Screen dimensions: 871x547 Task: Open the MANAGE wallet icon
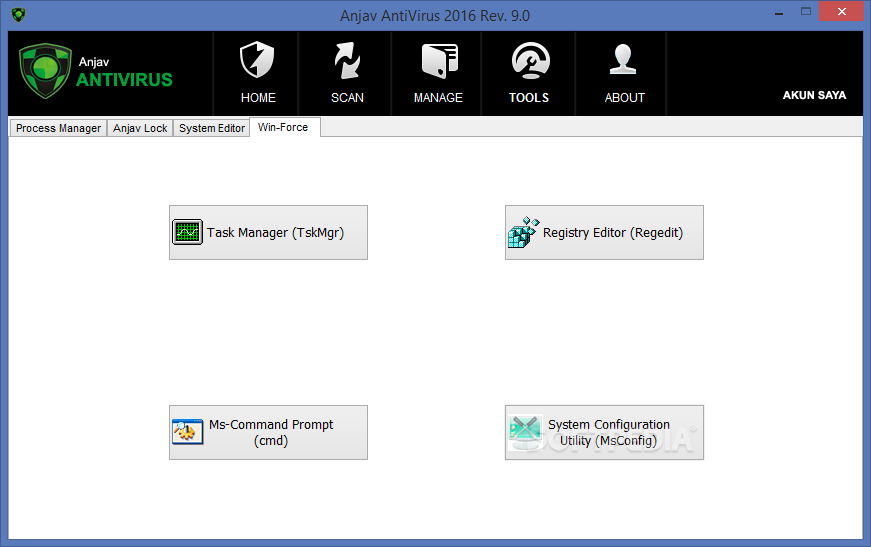[439, 60]
